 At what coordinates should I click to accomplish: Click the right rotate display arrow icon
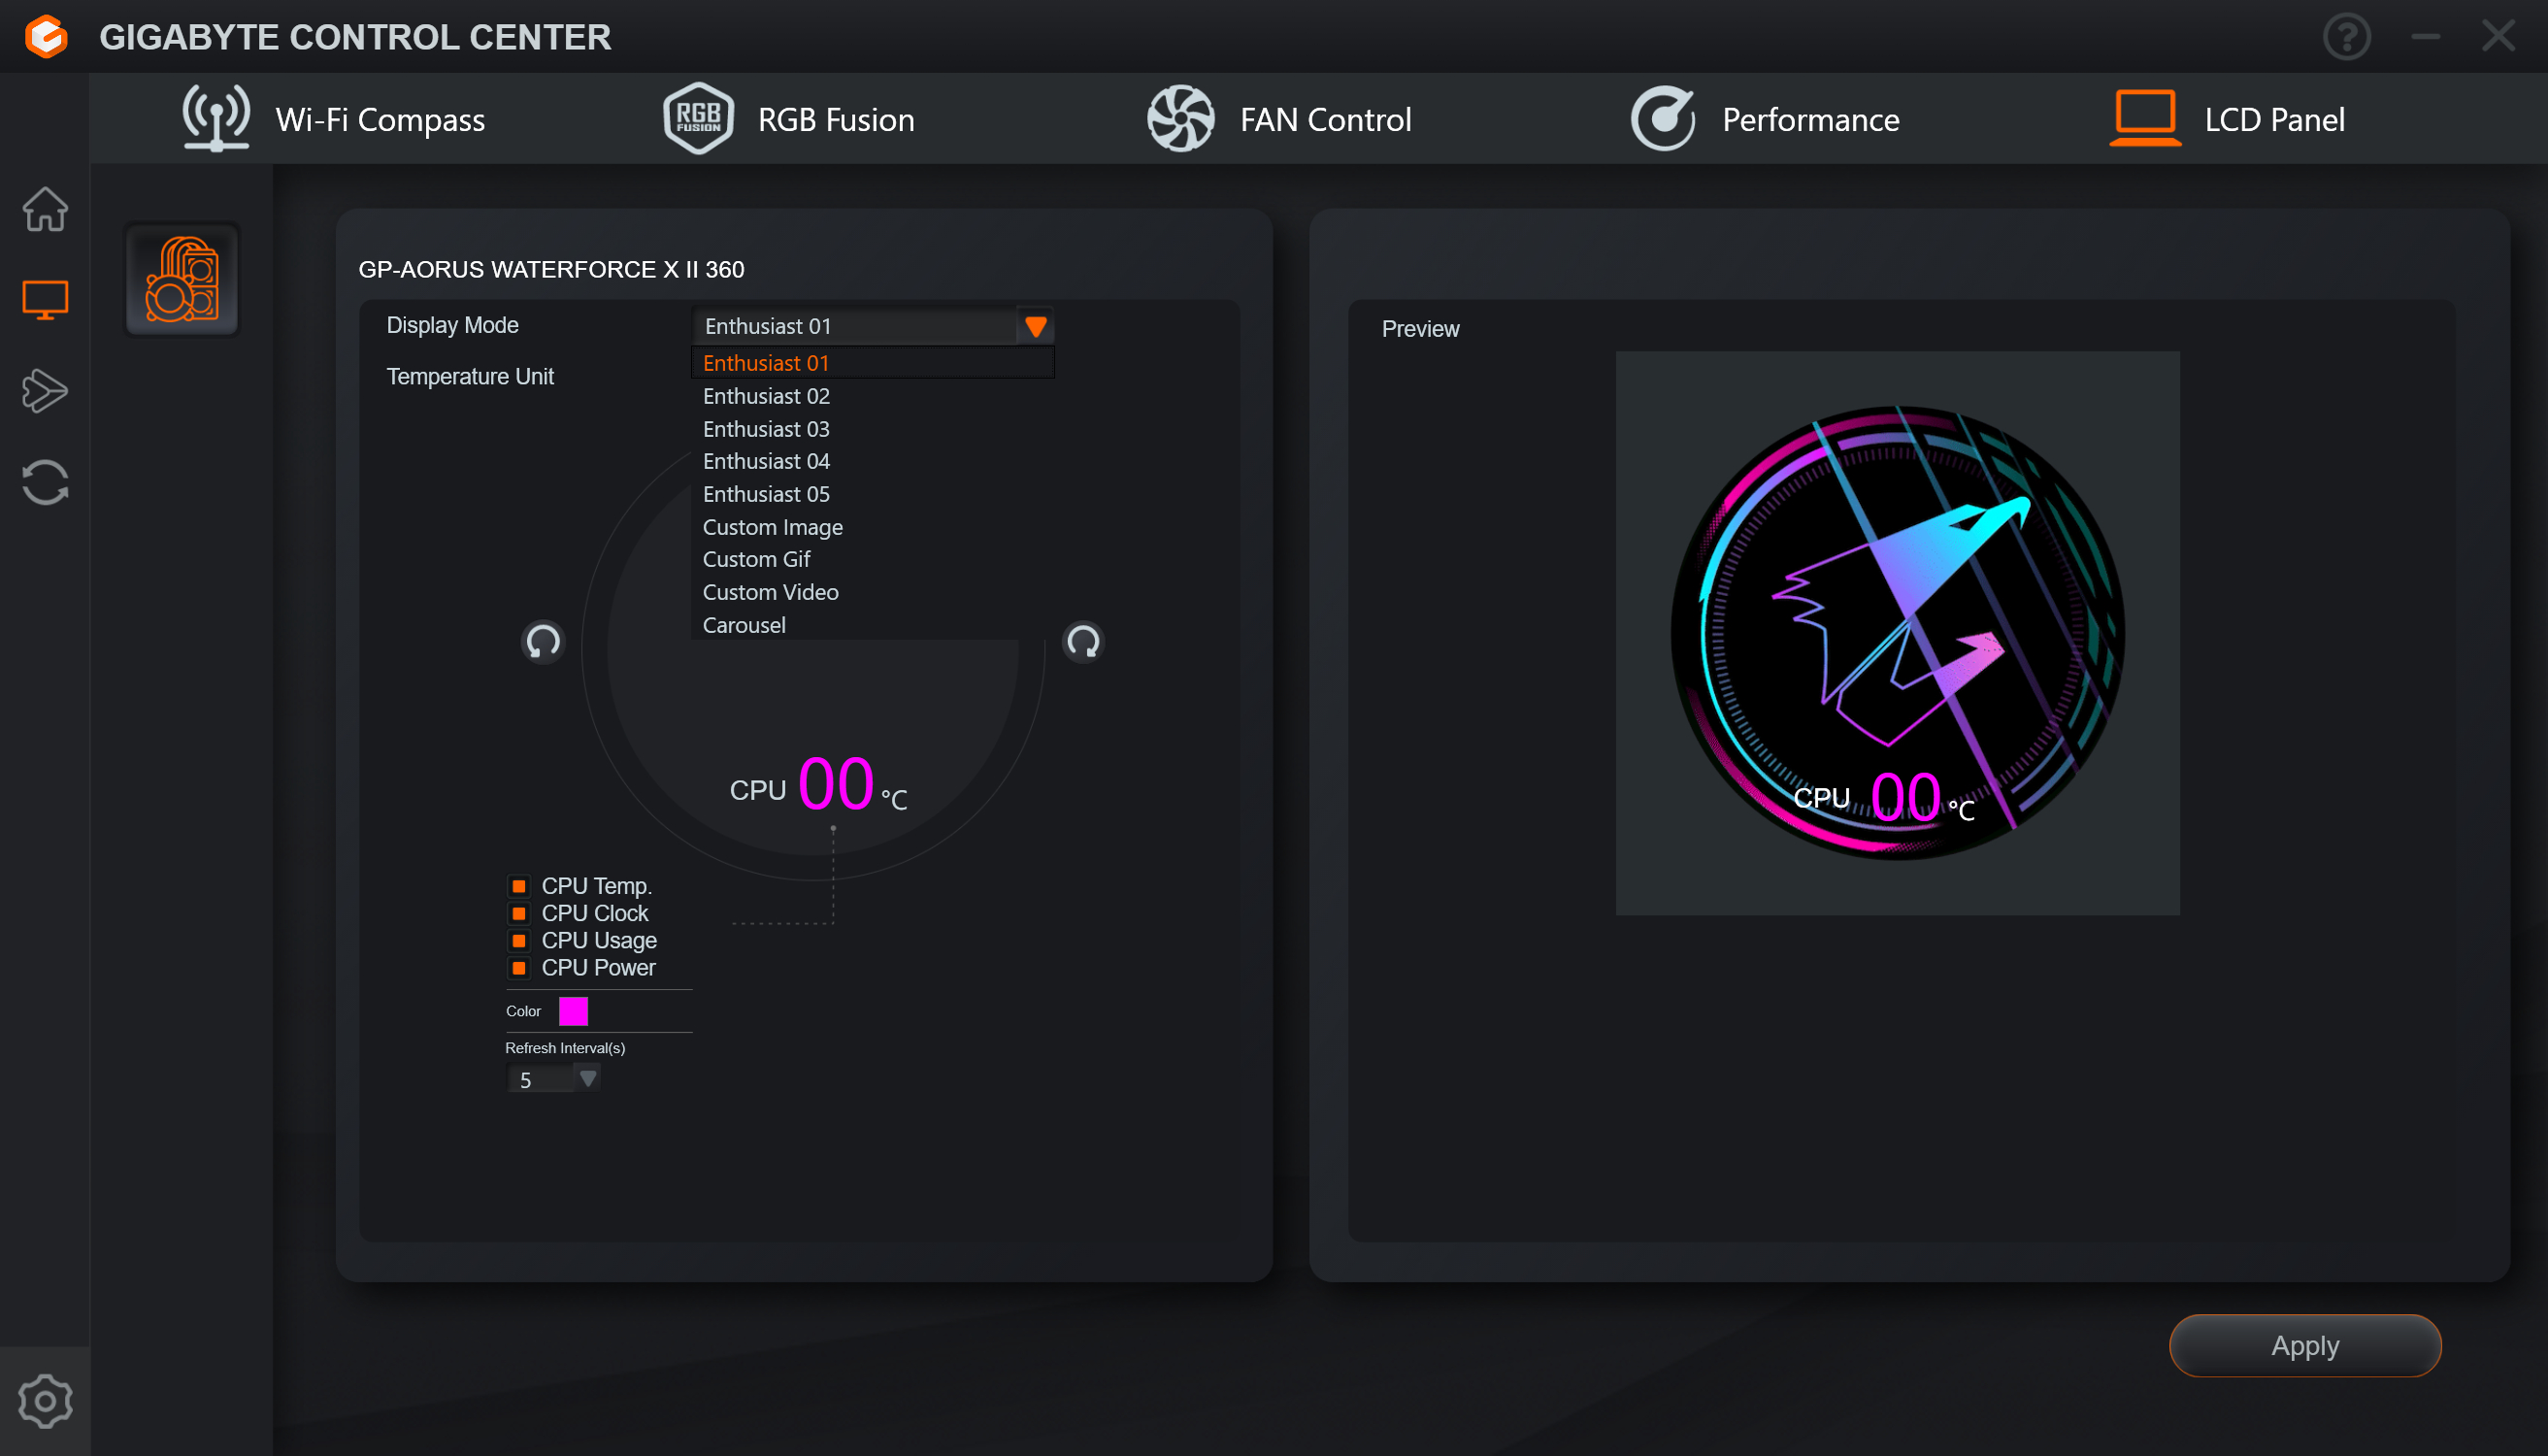pyautogui.click(x=1083, y=641)
